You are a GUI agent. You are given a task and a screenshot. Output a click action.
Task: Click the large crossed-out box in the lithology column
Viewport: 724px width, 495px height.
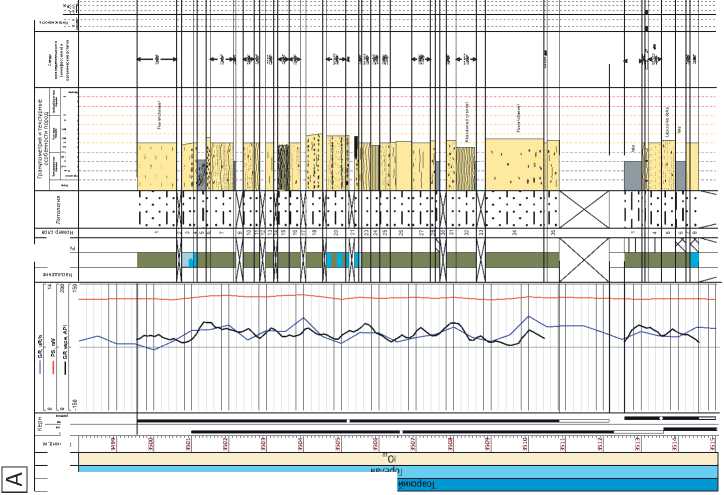coord(584,209)
